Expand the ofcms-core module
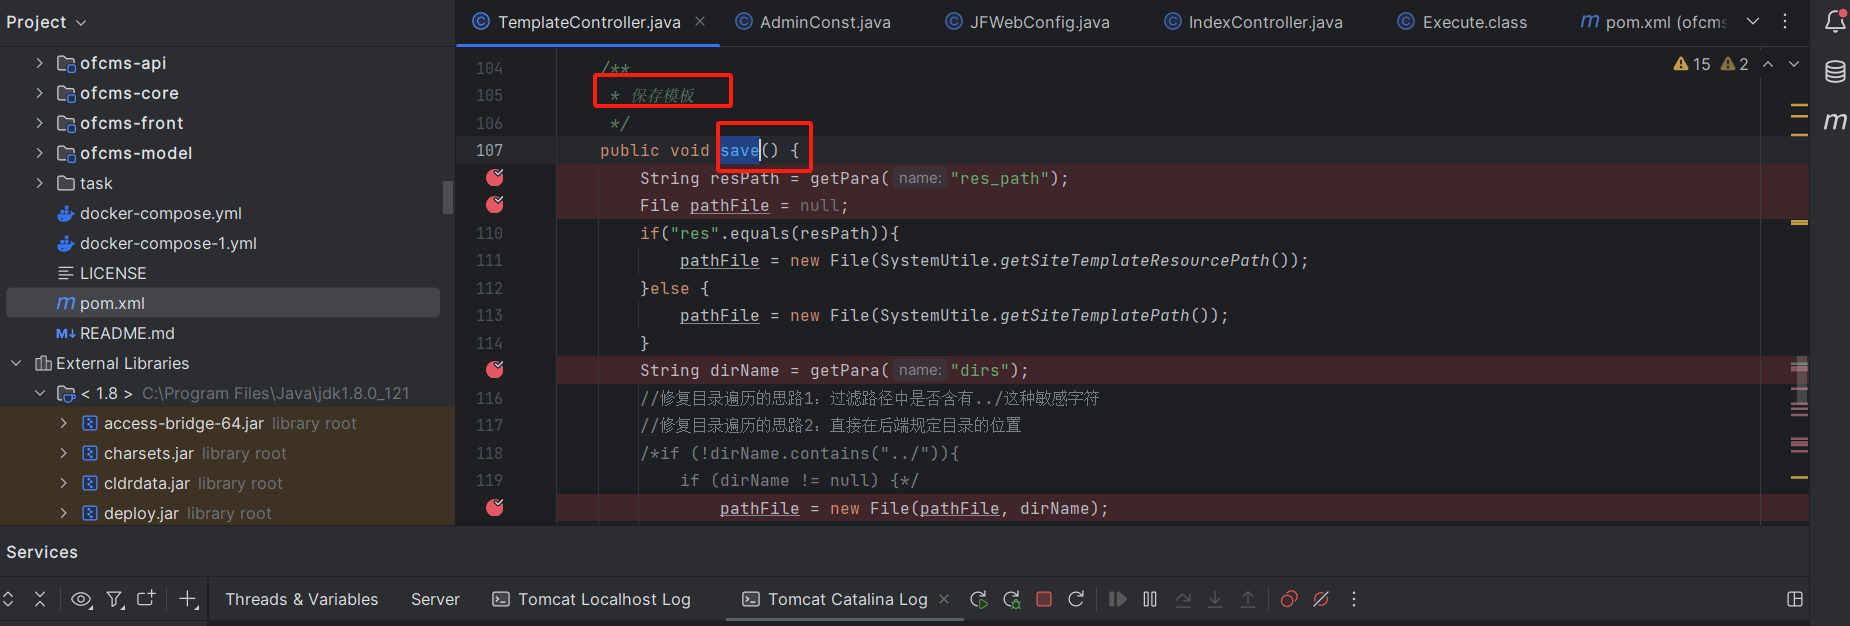The image size is (1850, 626). point(39,93)
